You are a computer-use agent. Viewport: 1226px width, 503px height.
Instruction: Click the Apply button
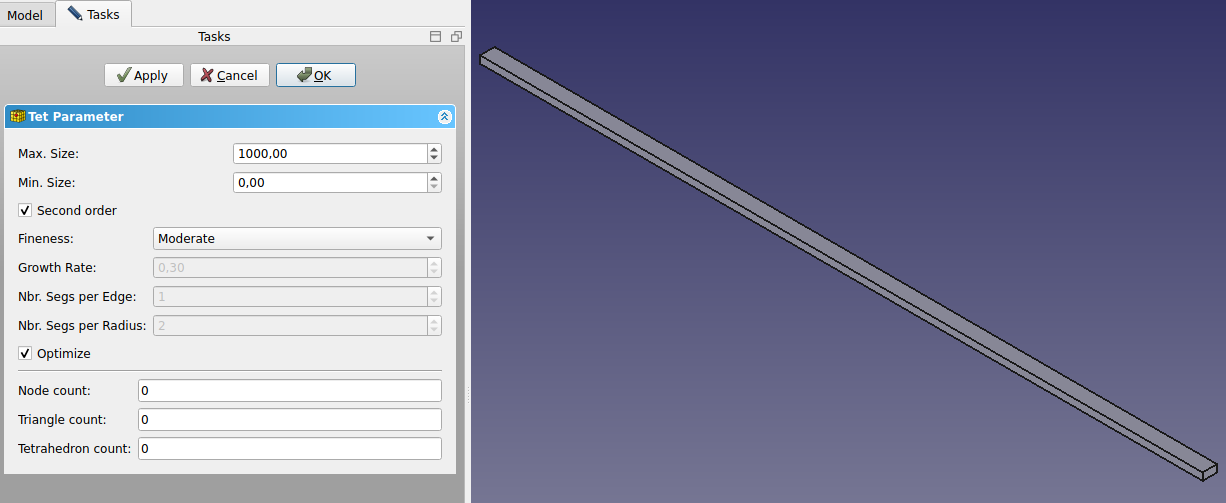point(143,75)
